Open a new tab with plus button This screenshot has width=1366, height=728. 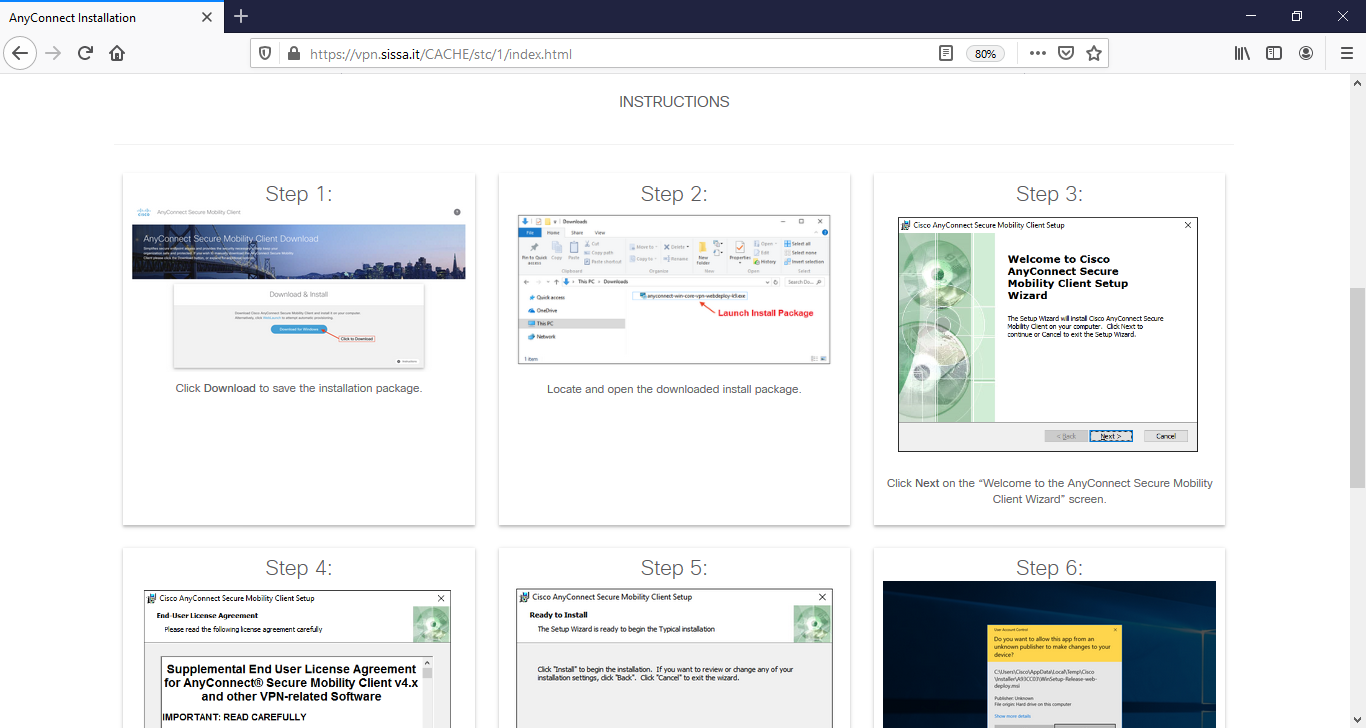(241, 17)
